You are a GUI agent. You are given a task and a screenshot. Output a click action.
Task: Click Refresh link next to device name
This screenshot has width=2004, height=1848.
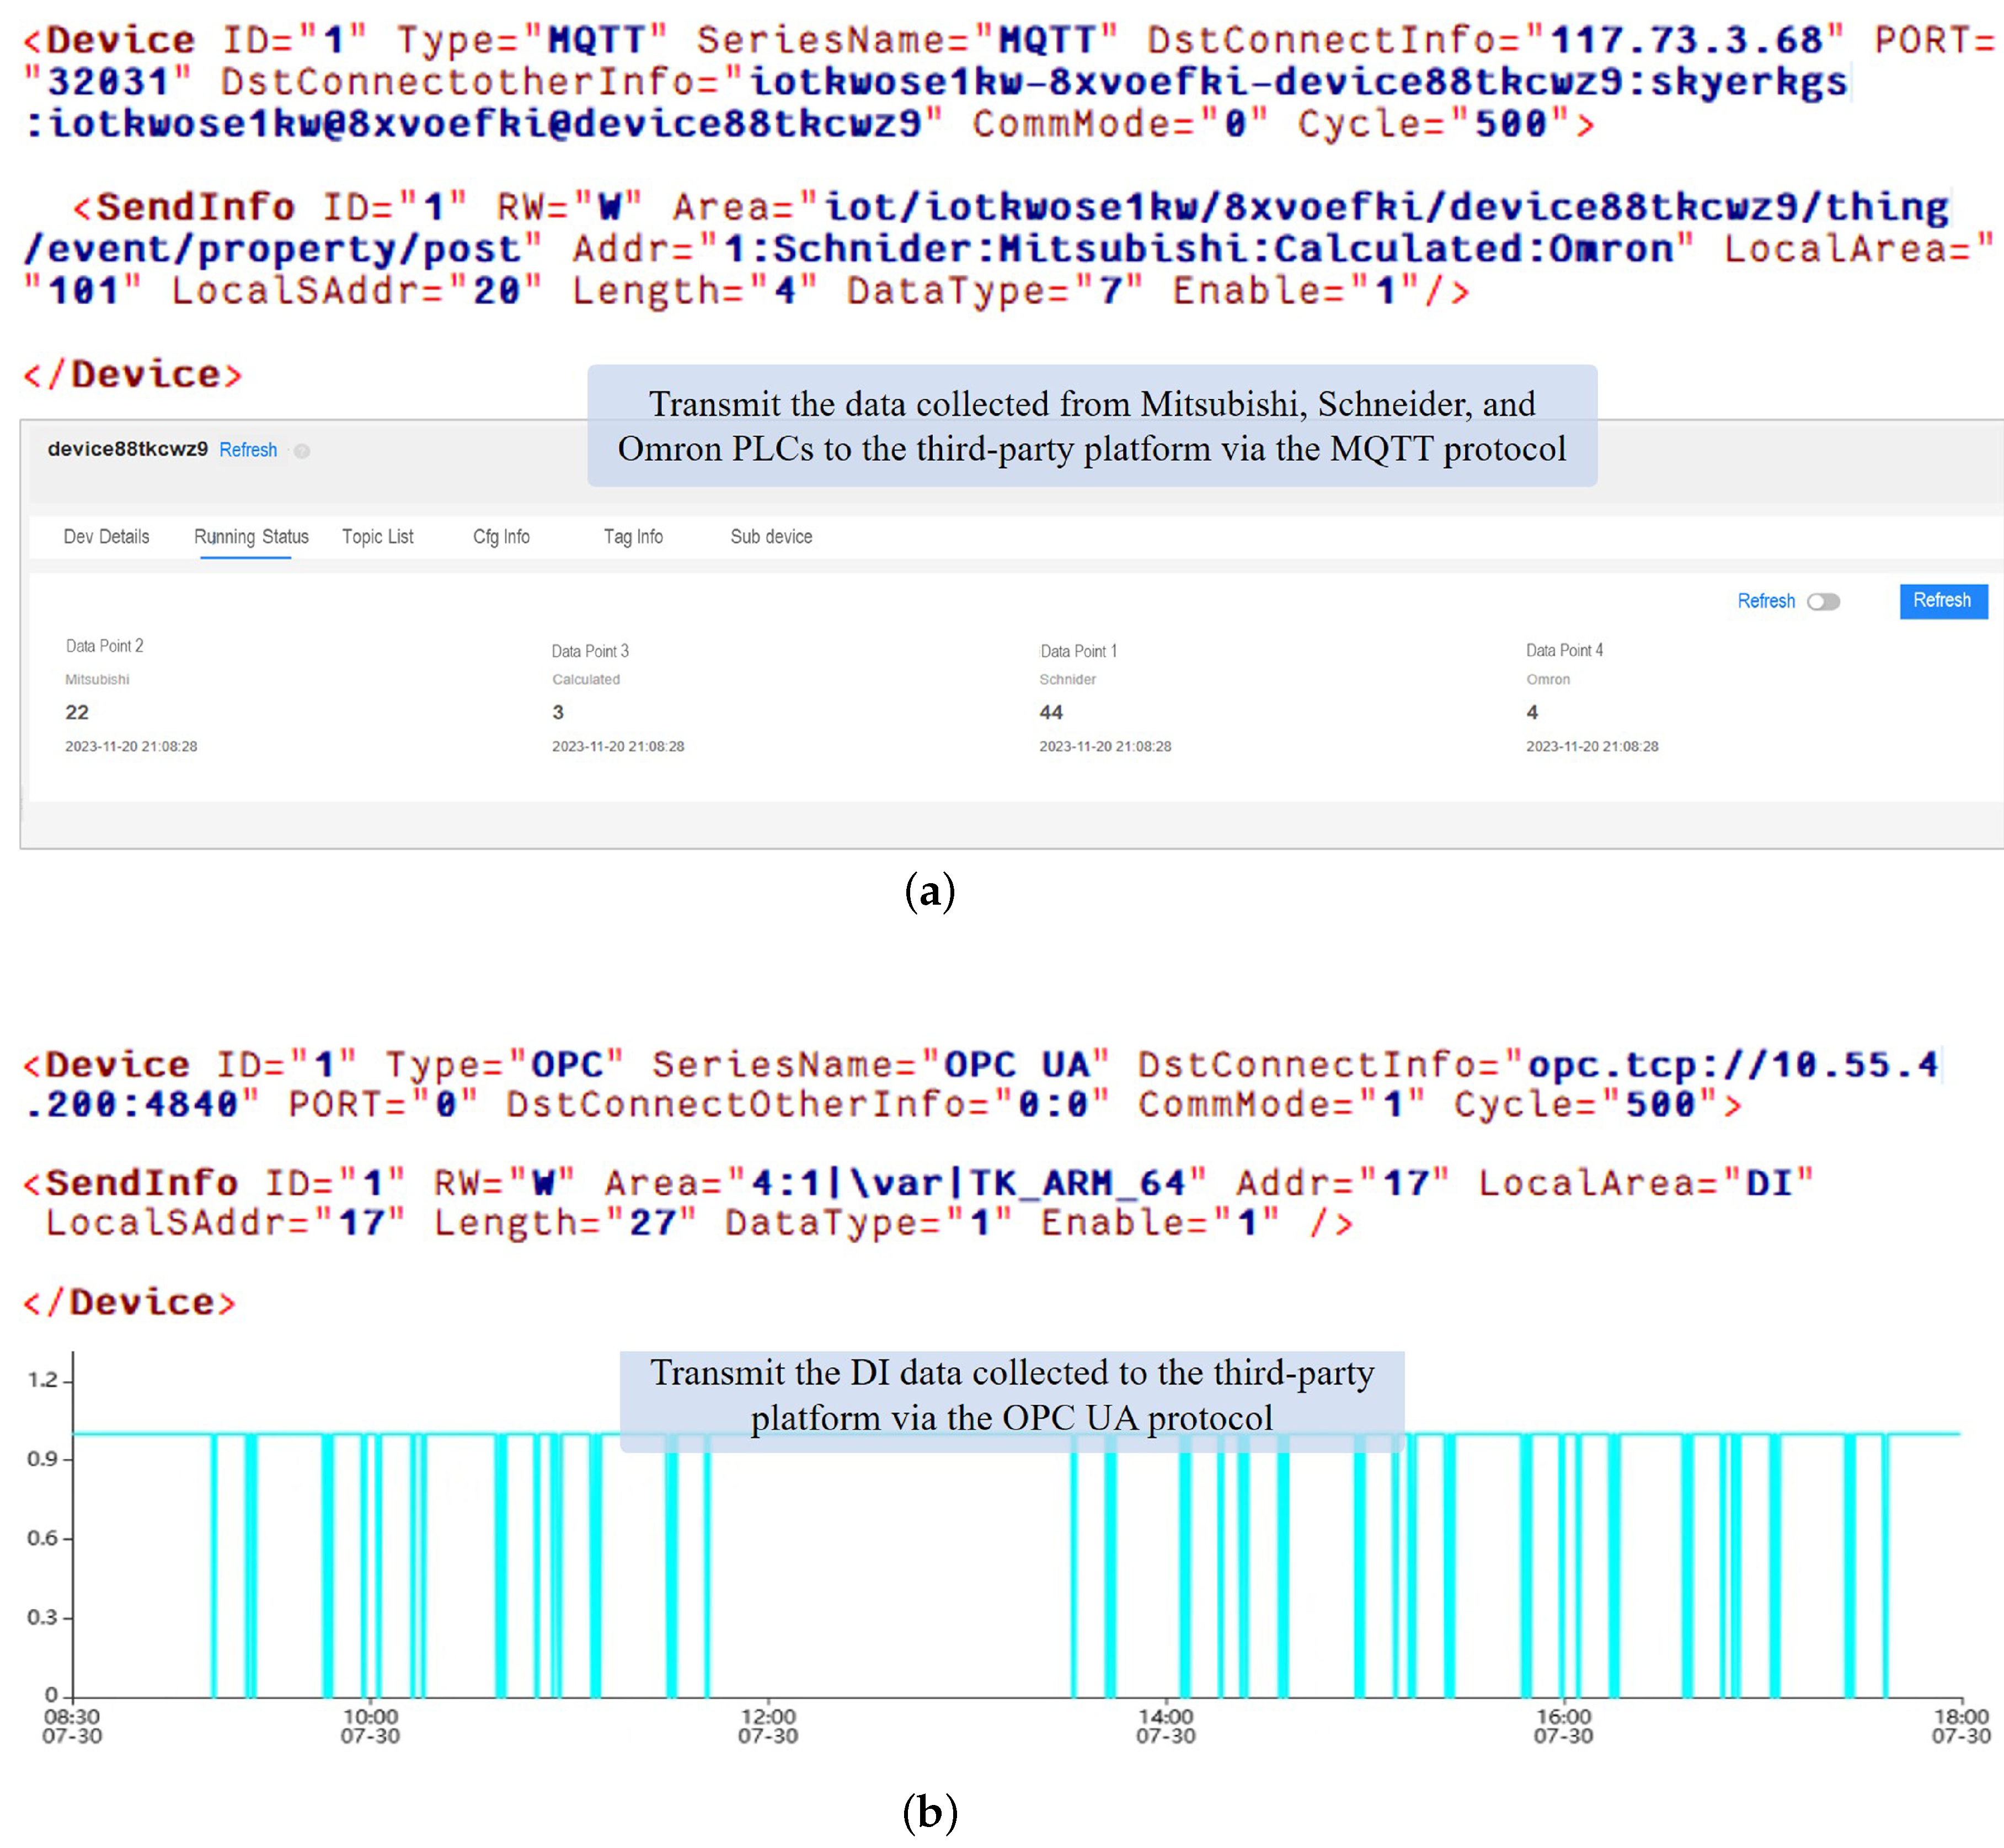[248, 450]
